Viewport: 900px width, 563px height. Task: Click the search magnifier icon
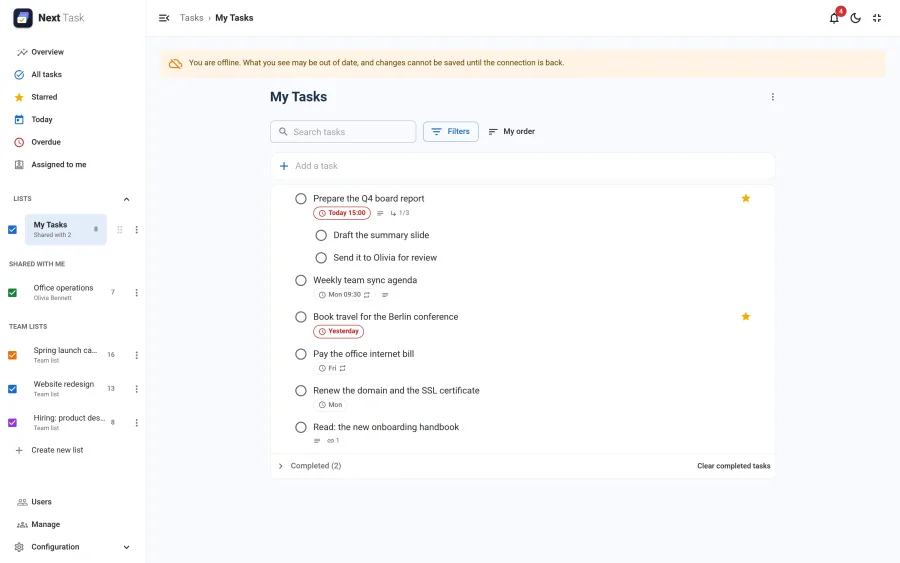283,131
